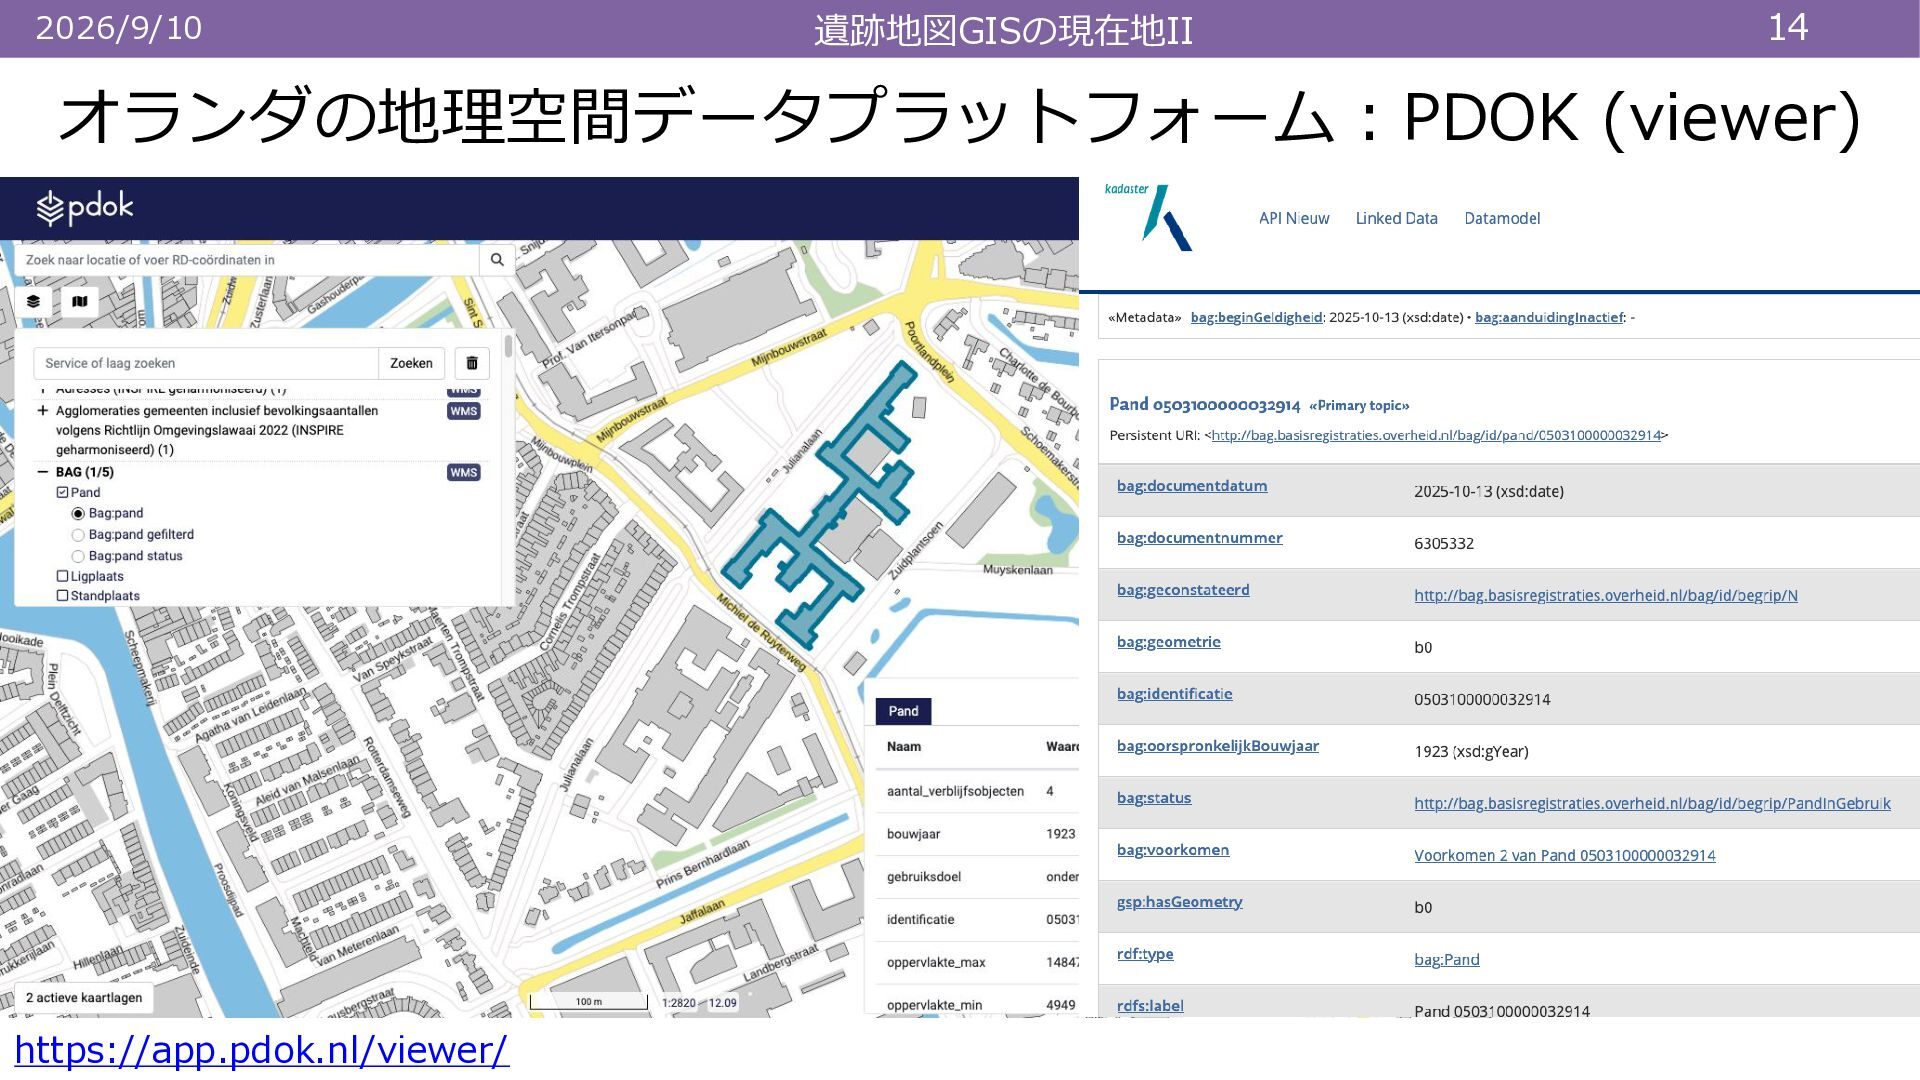Uncheck the Pand checkbox
Screen dimensions: 1920x1080
point(62,492)
